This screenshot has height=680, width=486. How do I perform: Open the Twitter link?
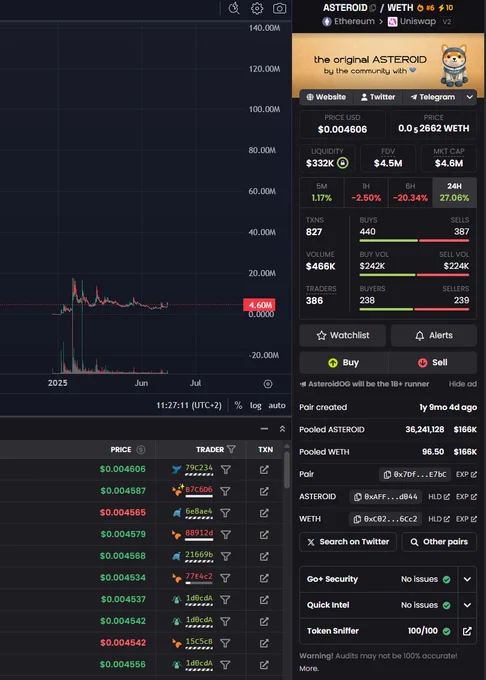coord(378,97)
